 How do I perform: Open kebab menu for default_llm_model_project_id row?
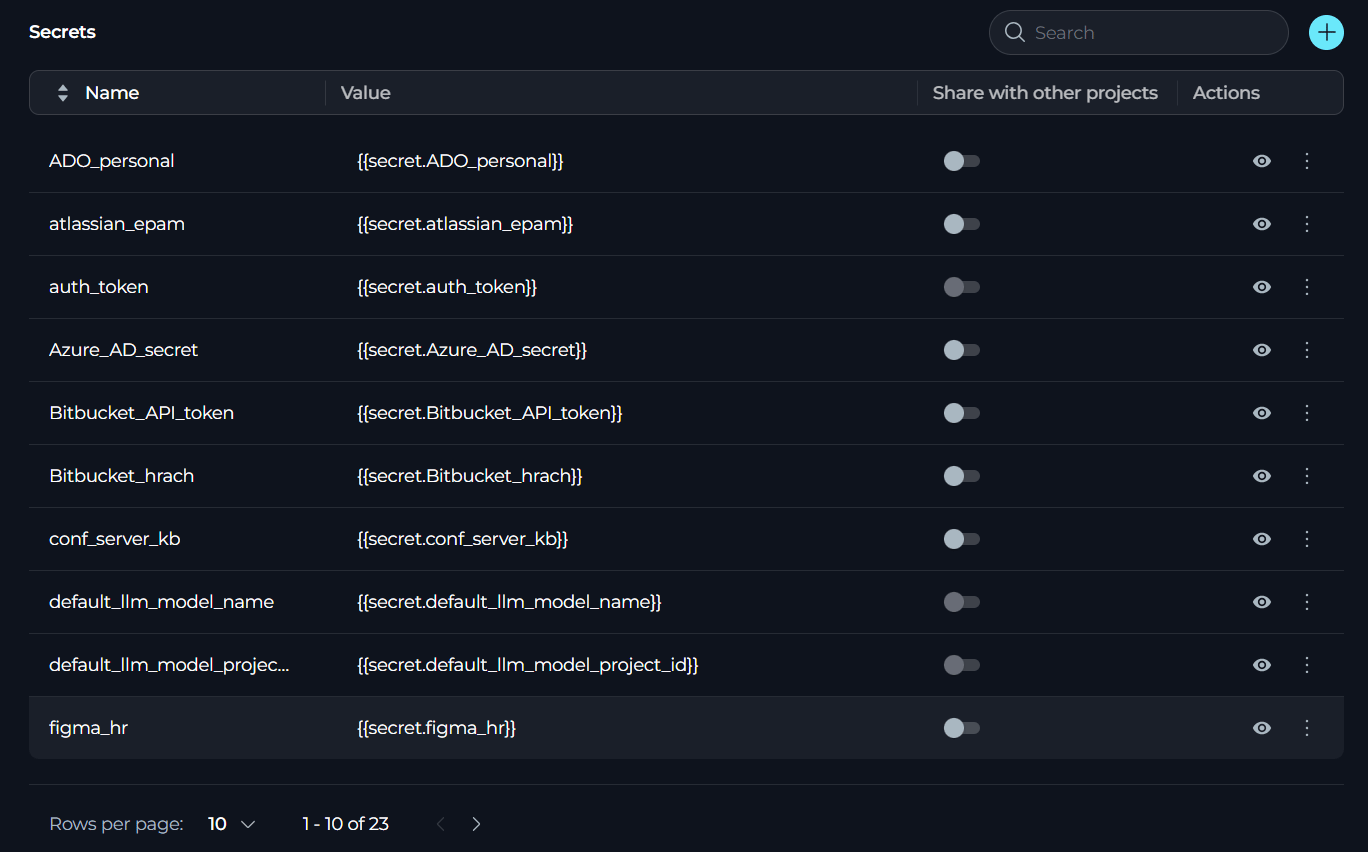pyautogui.click(x=1307, y=665)
